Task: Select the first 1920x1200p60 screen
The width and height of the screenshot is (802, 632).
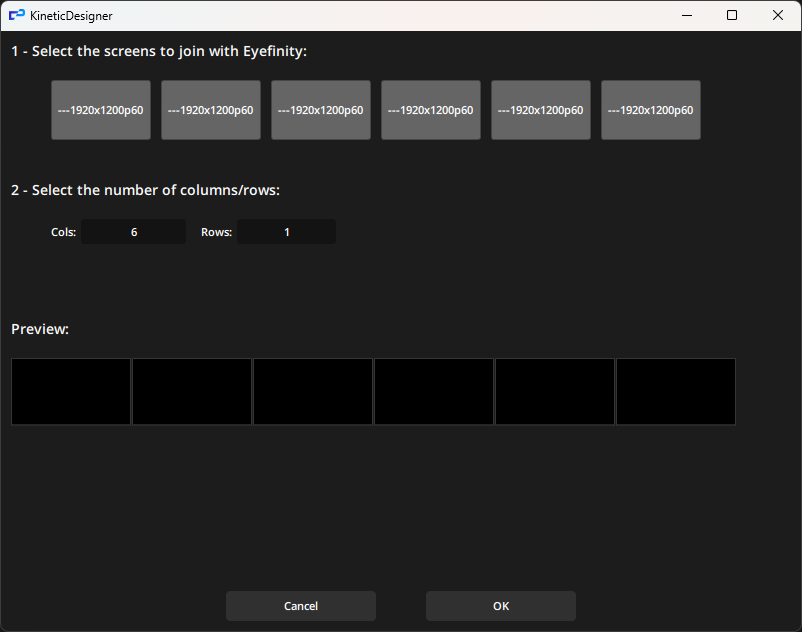Action: (100, 109)
